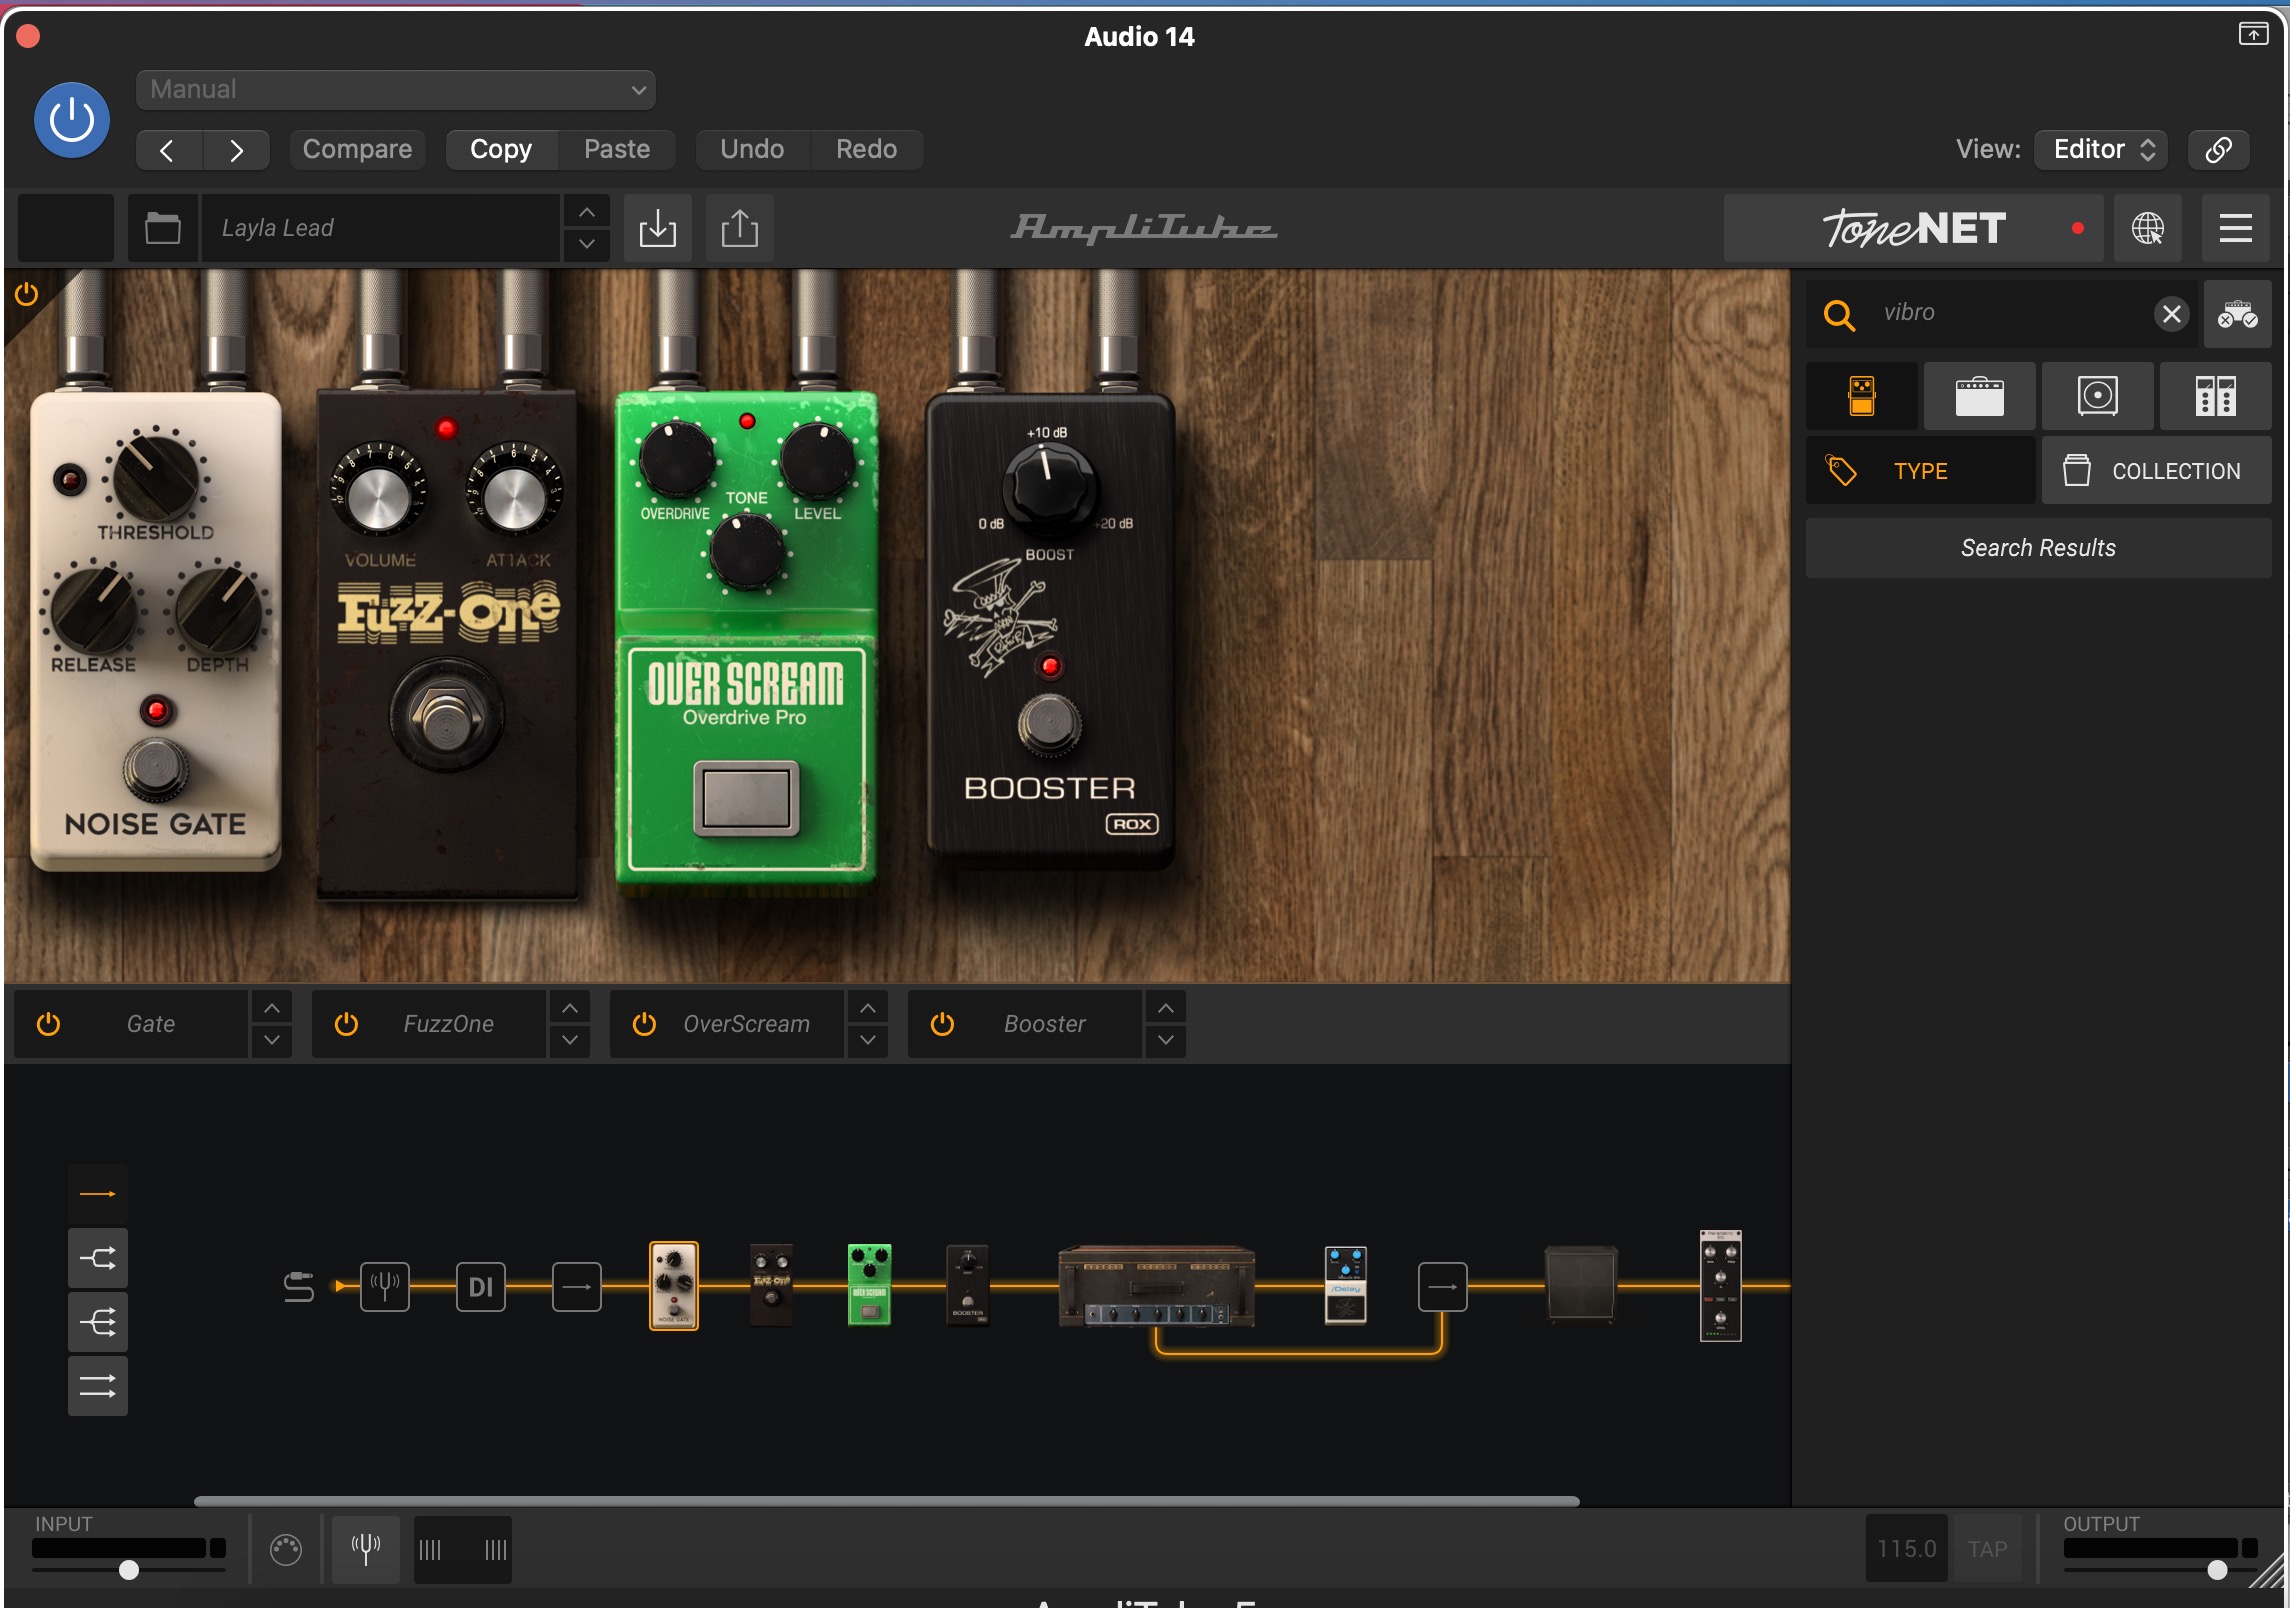Image resolution: width=2290 pixels, height=1608 pixels.
Task: Click the TAP tempo button
Action: (x=1987, y=1550)
